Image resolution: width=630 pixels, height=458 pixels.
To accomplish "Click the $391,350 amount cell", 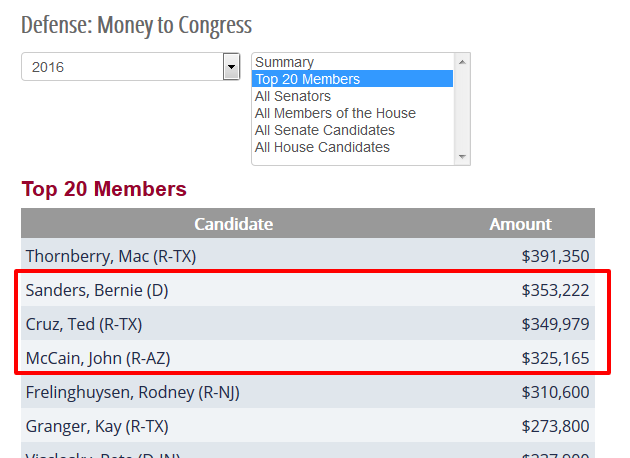I will click(555, 256).
